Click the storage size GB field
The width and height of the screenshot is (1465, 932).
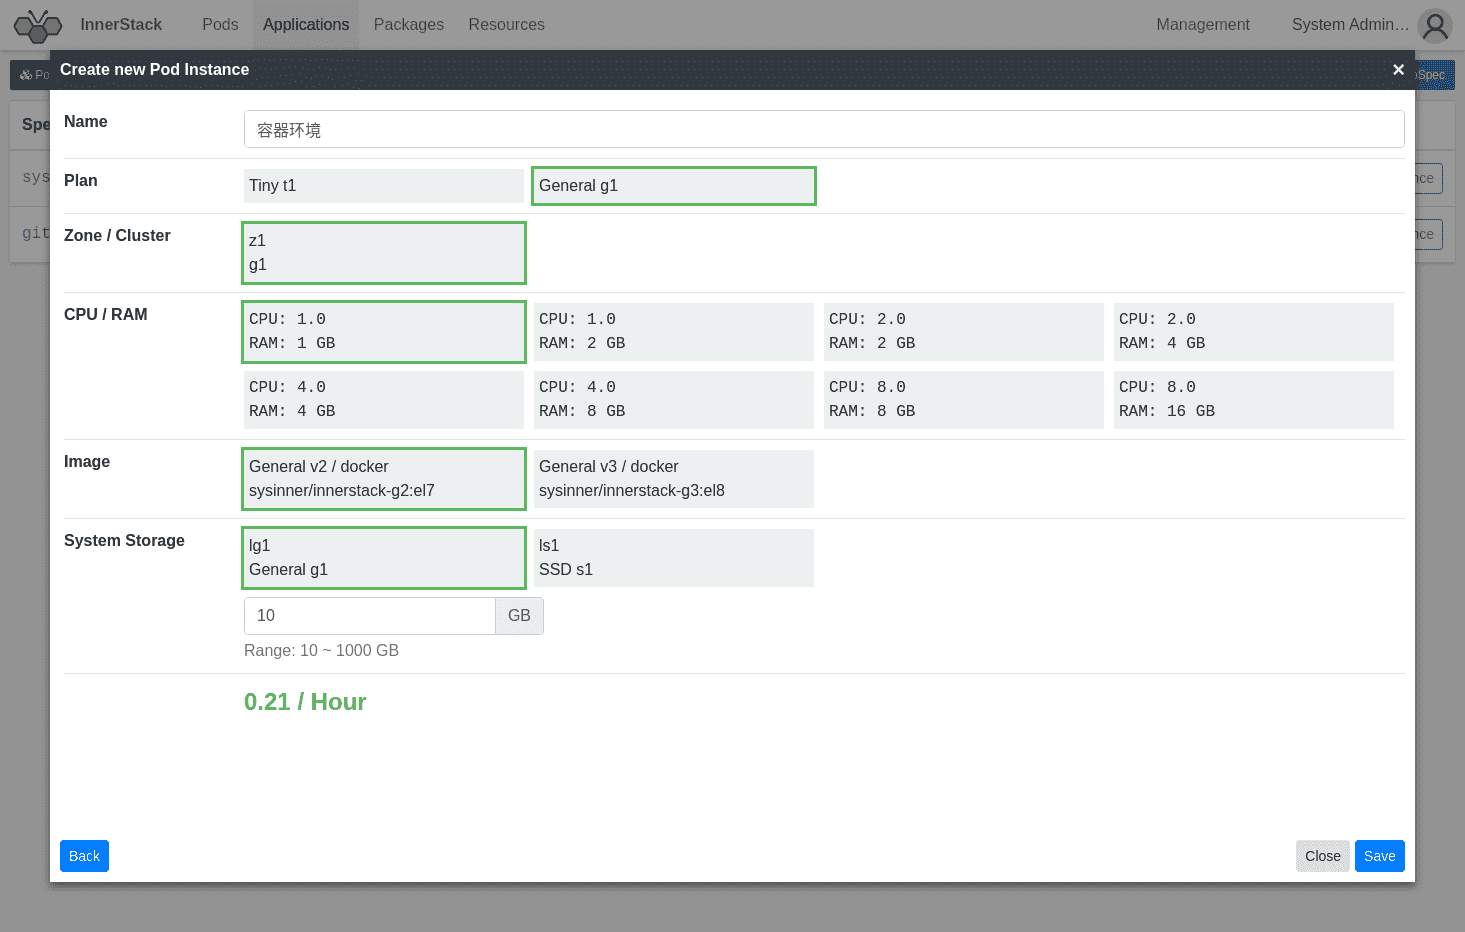pyautogui.click(x=370, y=616)
